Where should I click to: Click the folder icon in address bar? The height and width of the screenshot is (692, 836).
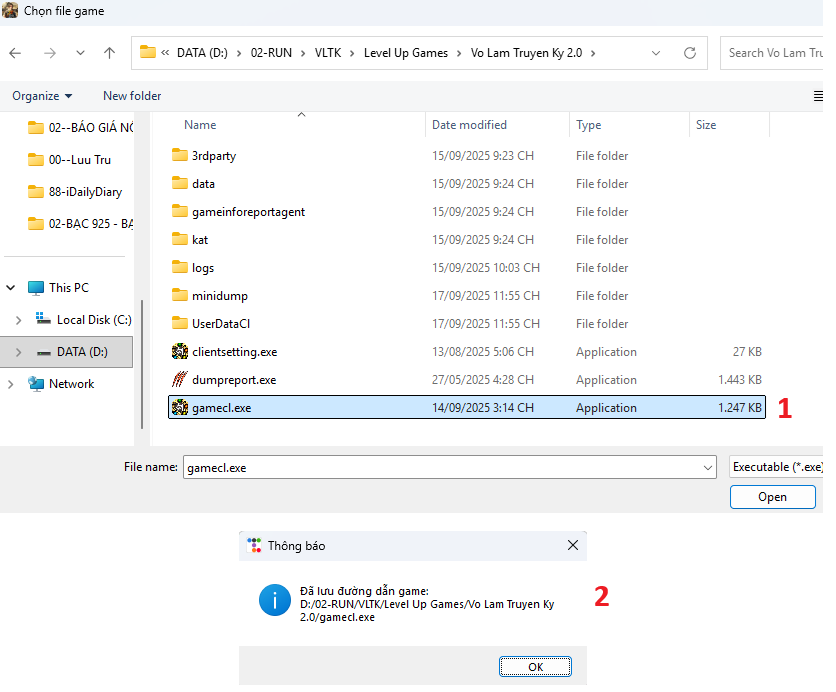pos(148,52)
